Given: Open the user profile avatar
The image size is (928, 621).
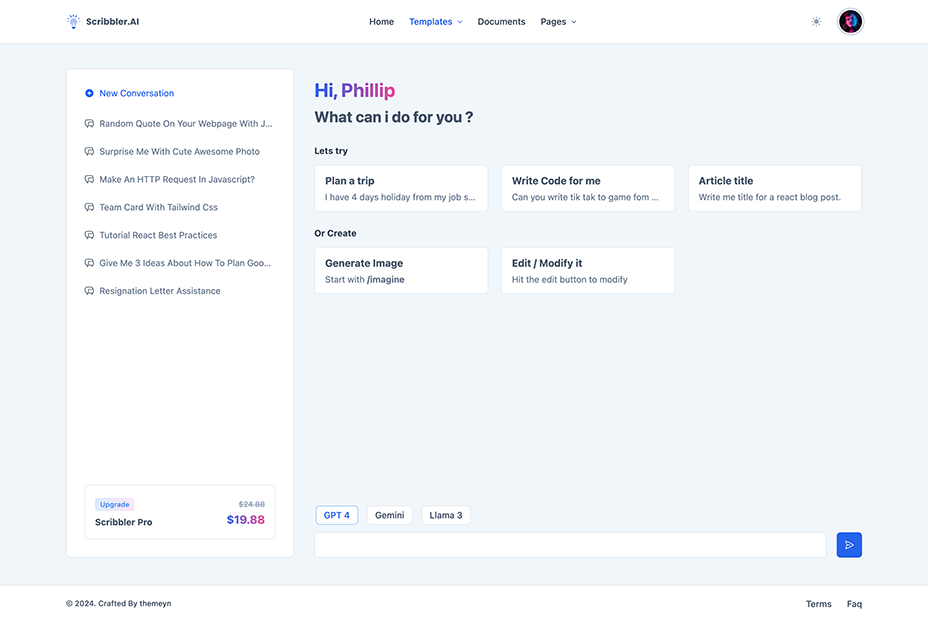Looking at the screenshot, I should tap(850, 22).
